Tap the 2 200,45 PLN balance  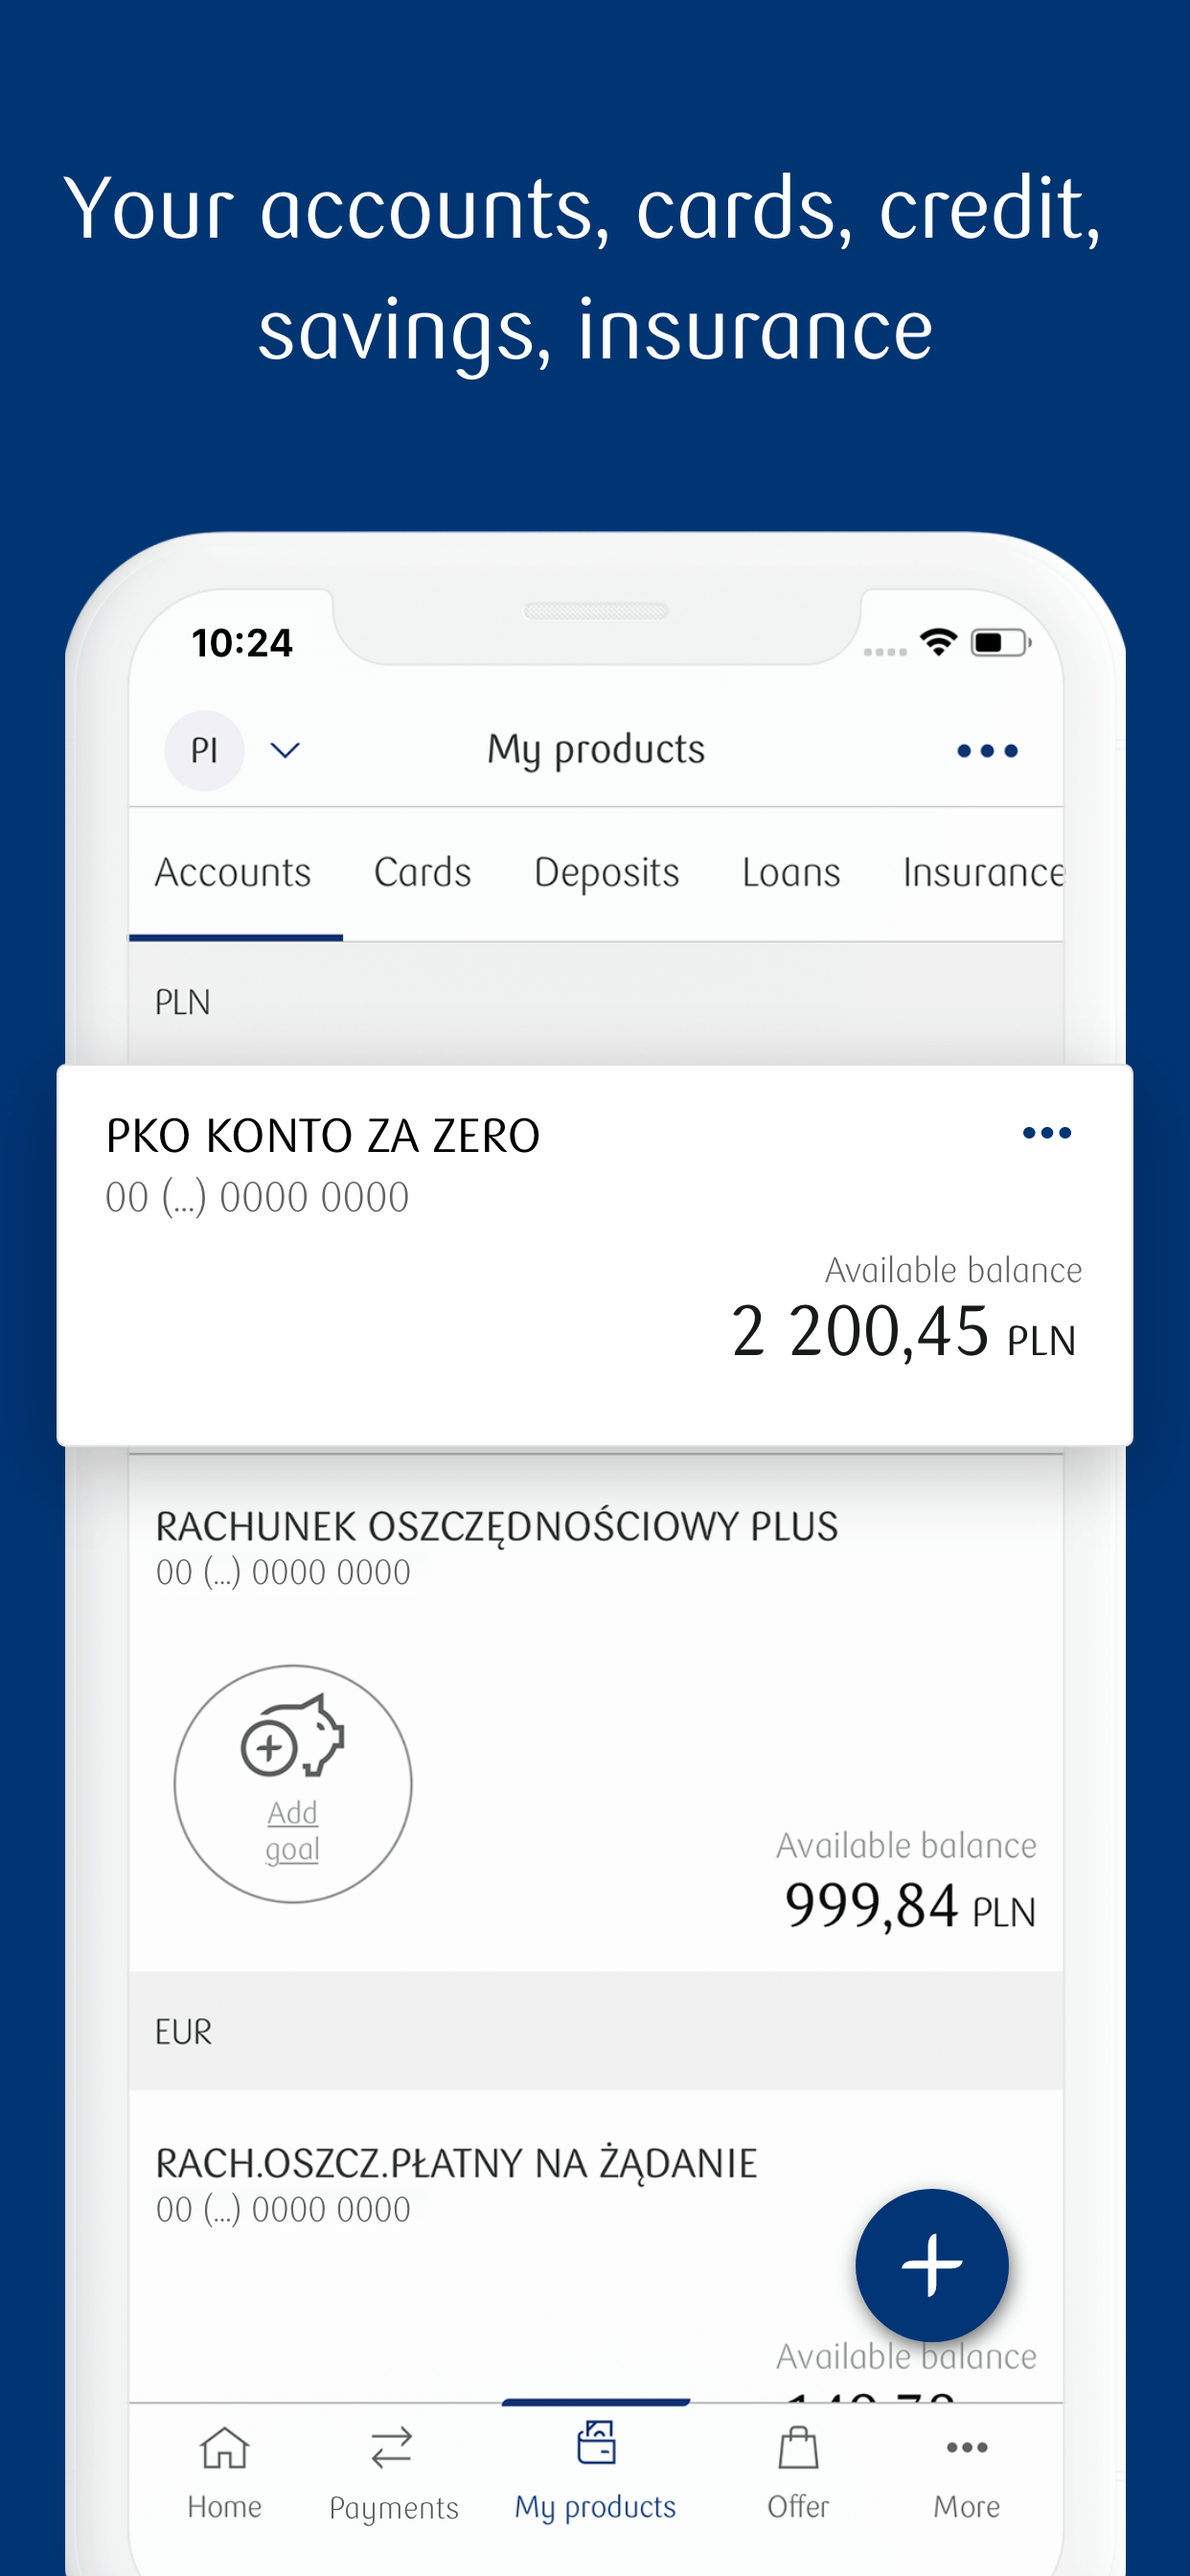[903, 1332]
